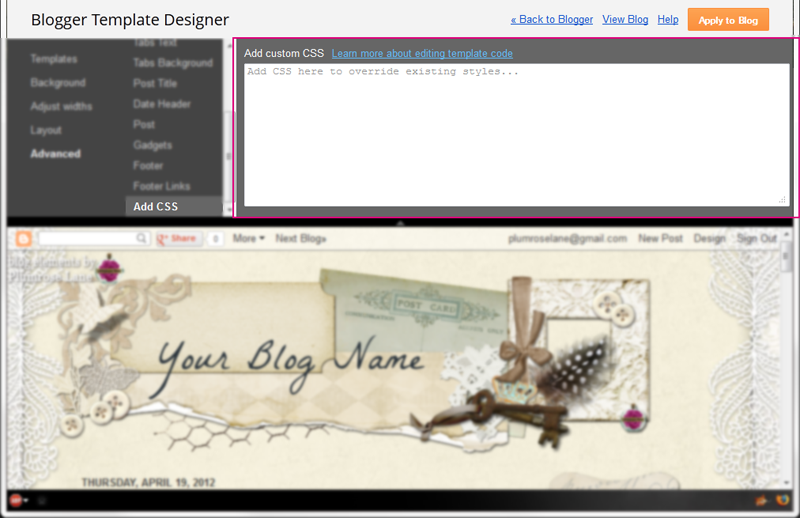
Task: Select the Post Title option
Action: 155,83
